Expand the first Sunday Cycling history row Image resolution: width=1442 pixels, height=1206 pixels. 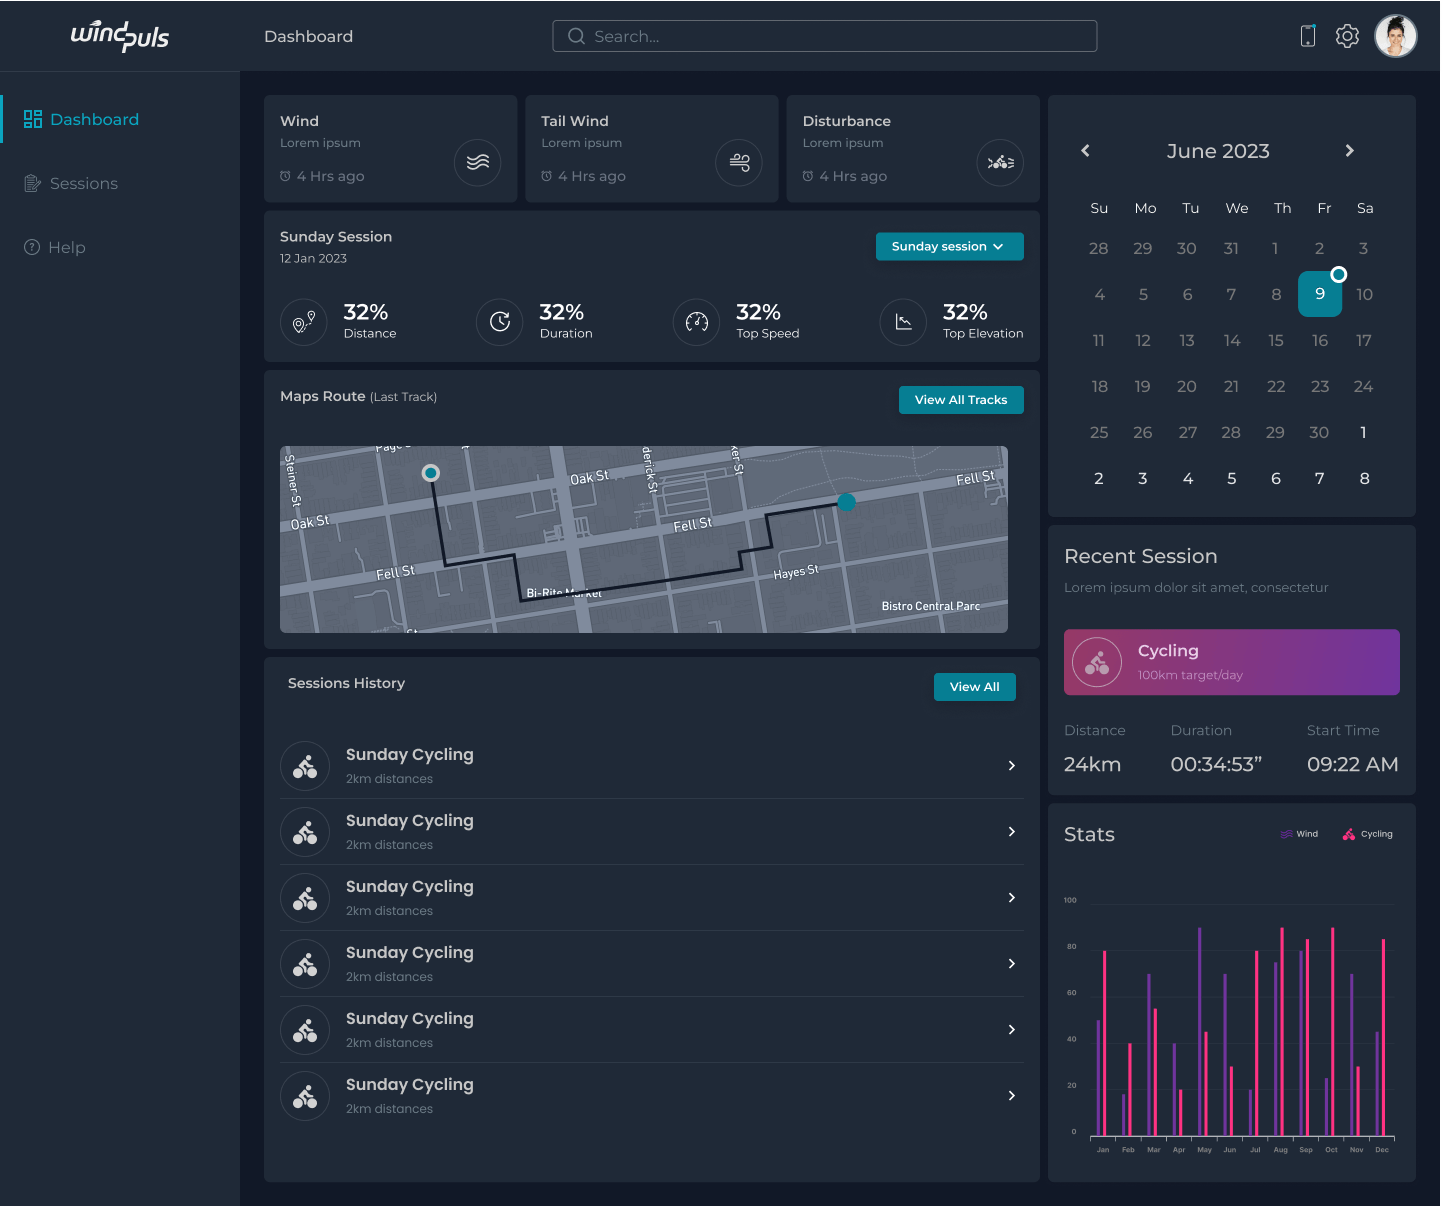tap(1011, 766)
